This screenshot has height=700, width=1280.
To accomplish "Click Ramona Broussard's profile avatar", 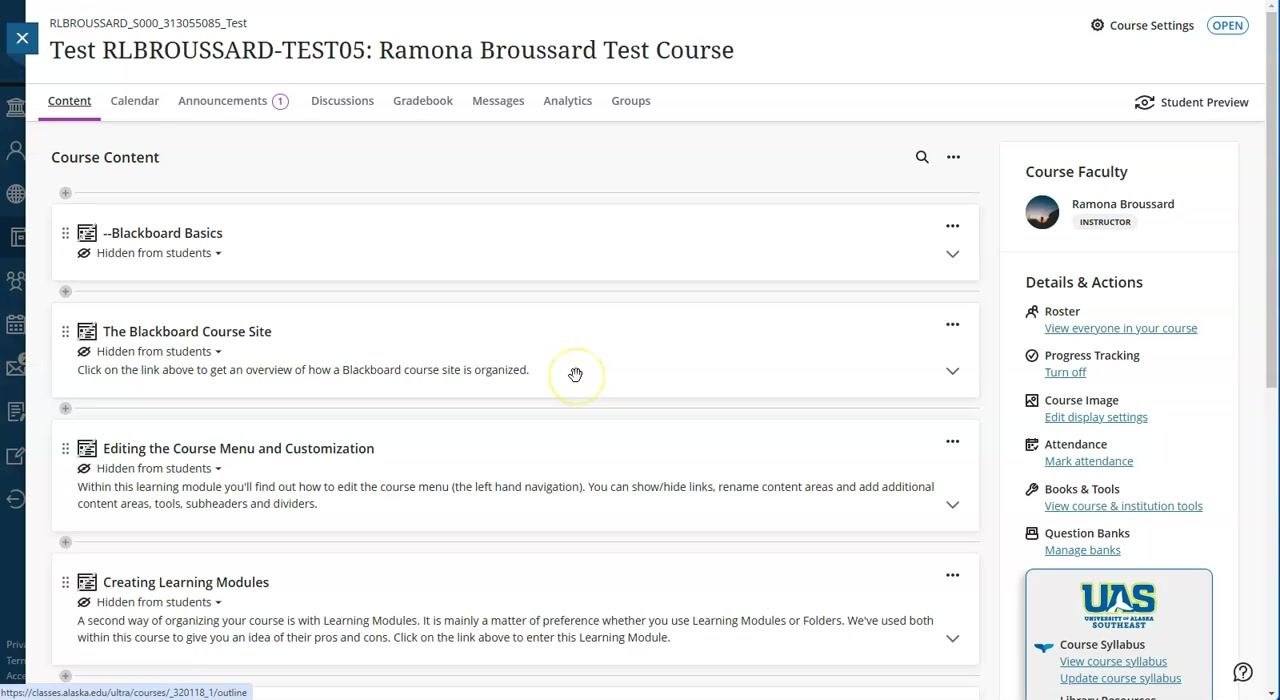I will (1042, 212).
